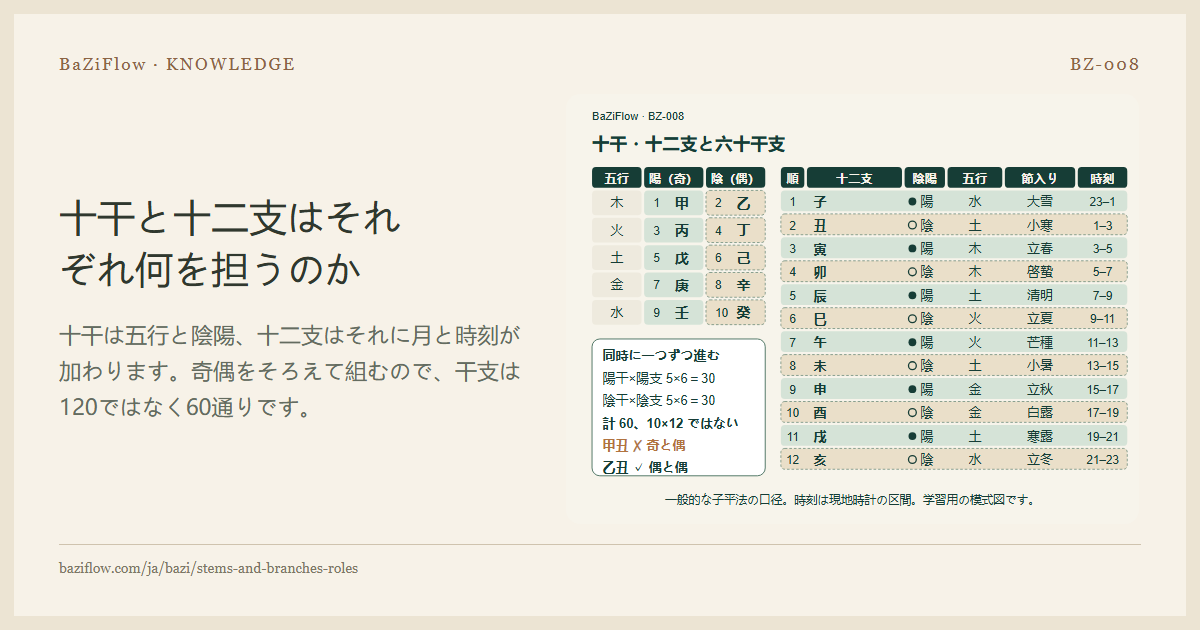1200x630 pixels.
Task: Click the solar term 大雪
Action: pos(1040,201)
